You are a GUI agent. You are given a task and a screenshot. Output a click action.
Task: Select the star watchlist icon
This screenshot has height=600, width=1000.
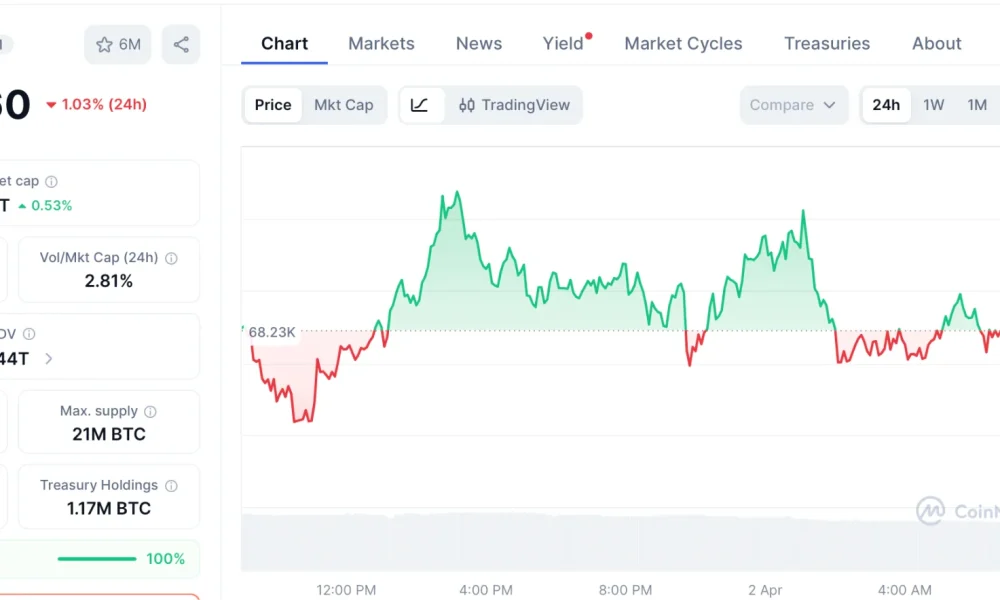(x=103, y=44)
